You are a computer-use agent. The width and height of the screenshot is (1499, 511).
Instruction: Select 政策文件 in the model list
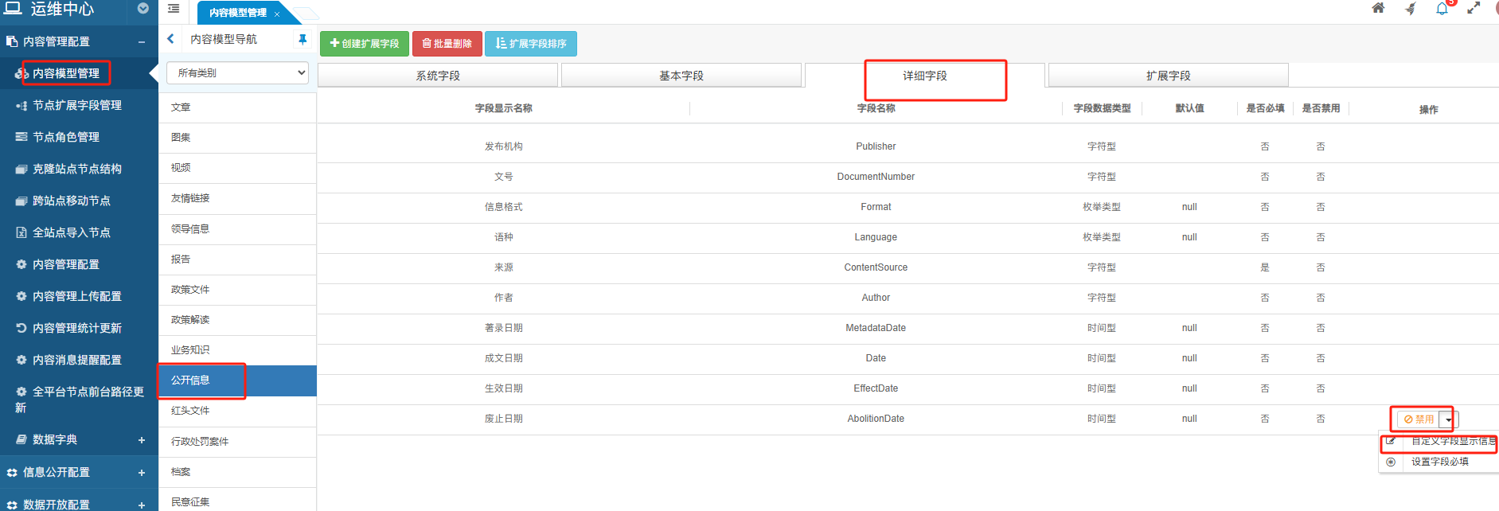(190, 290)
